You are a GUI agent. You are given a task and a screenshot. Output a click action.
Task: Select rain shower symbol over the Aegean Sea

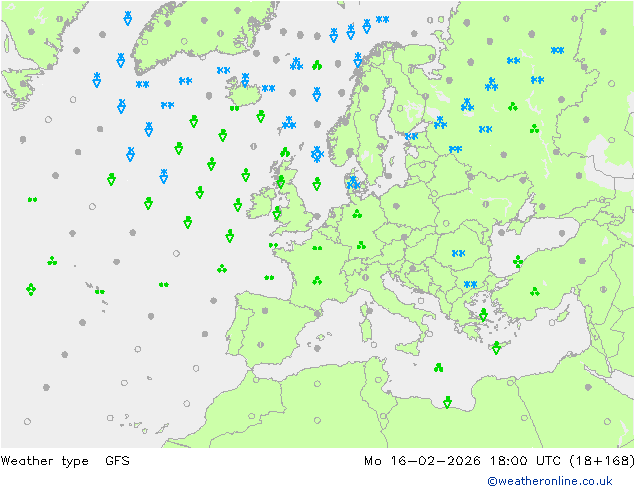483,315
